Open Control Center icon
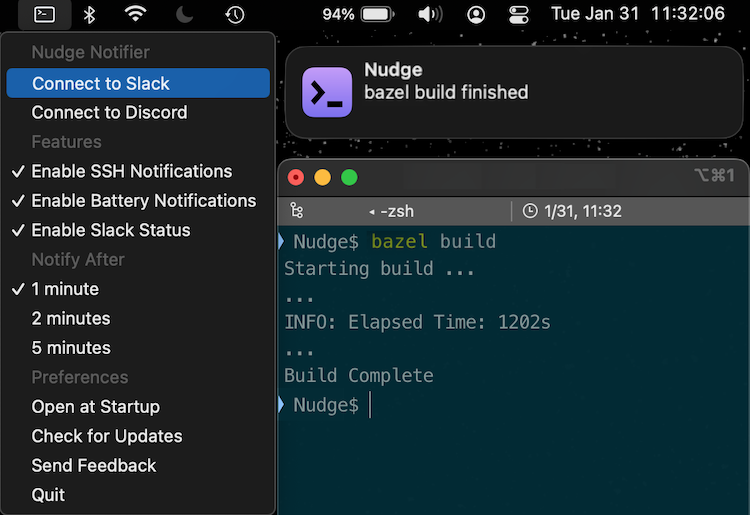Screen dimensions: 750x515 click(x=518, y=14)
